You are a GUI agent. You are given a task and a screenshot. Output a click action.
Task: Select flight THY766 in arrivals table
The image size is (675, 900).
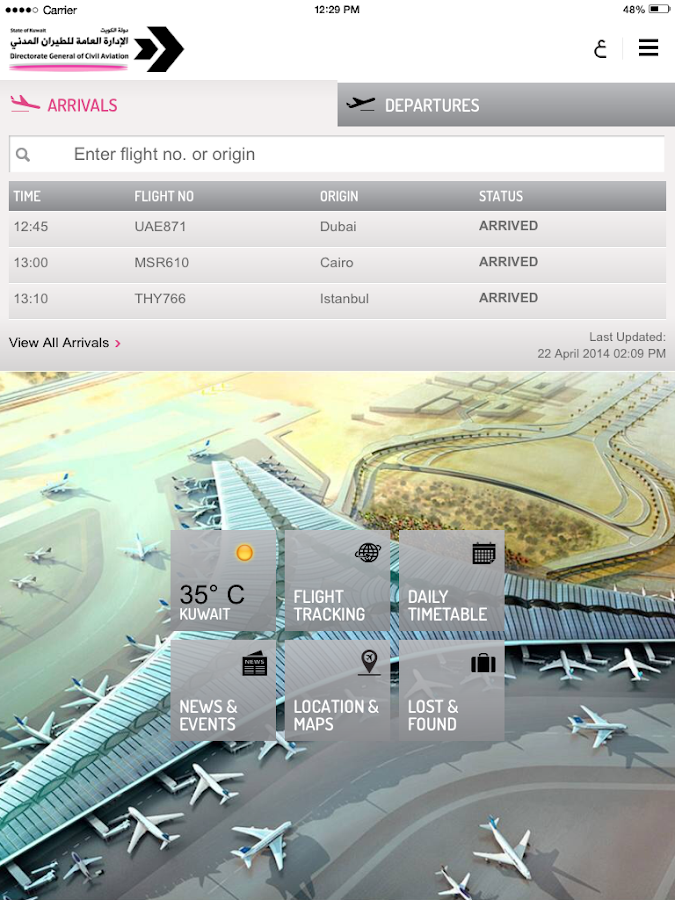(x=160, y=299)
